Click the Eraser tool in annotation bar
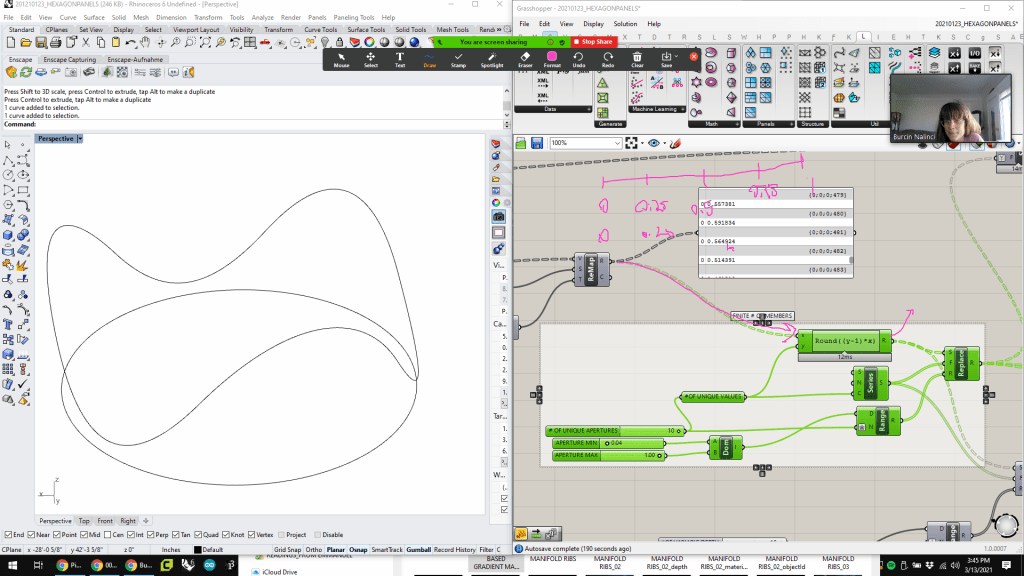Viewport: 1024px width, 576px height. click(x=525, y=59)
